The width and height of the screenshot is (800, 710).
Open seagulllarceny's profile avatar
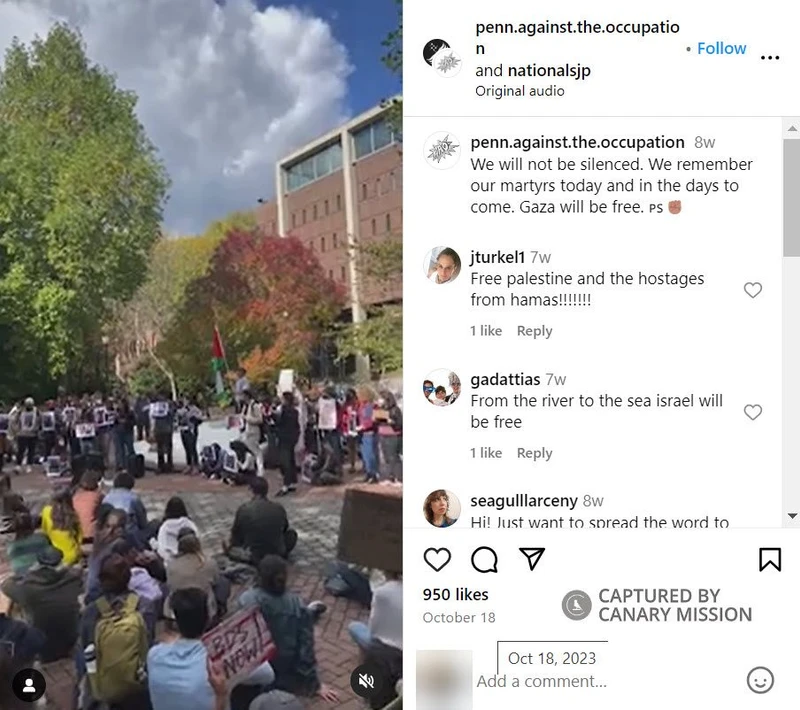[x=442, y=508]
